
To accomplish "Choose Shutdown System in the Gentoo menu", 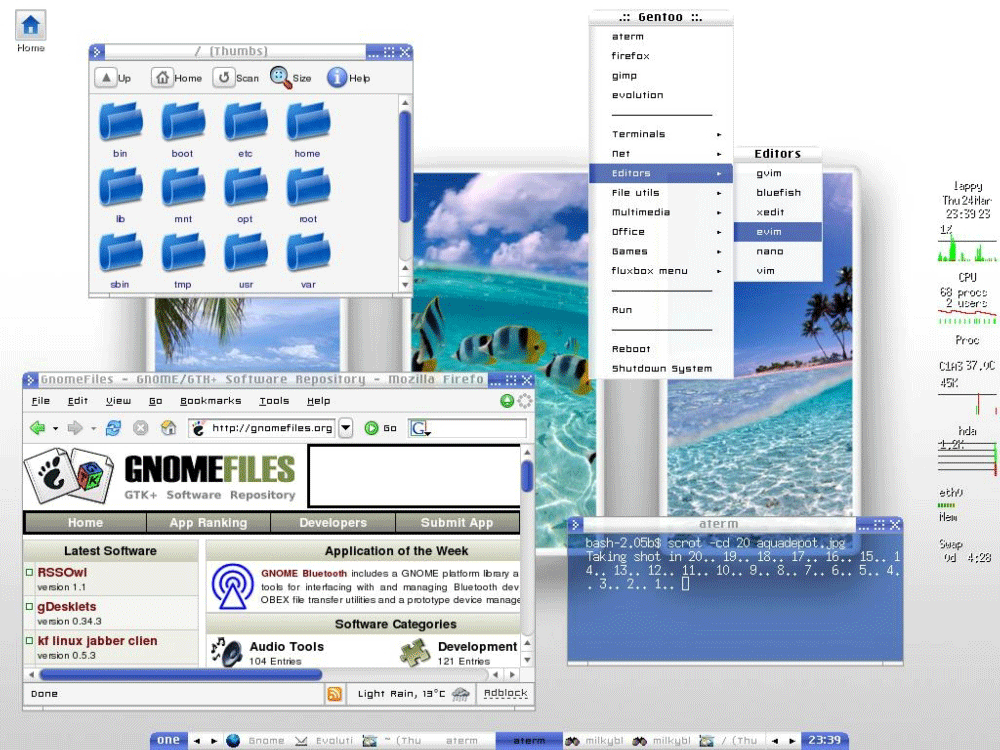I will (661, 369).
